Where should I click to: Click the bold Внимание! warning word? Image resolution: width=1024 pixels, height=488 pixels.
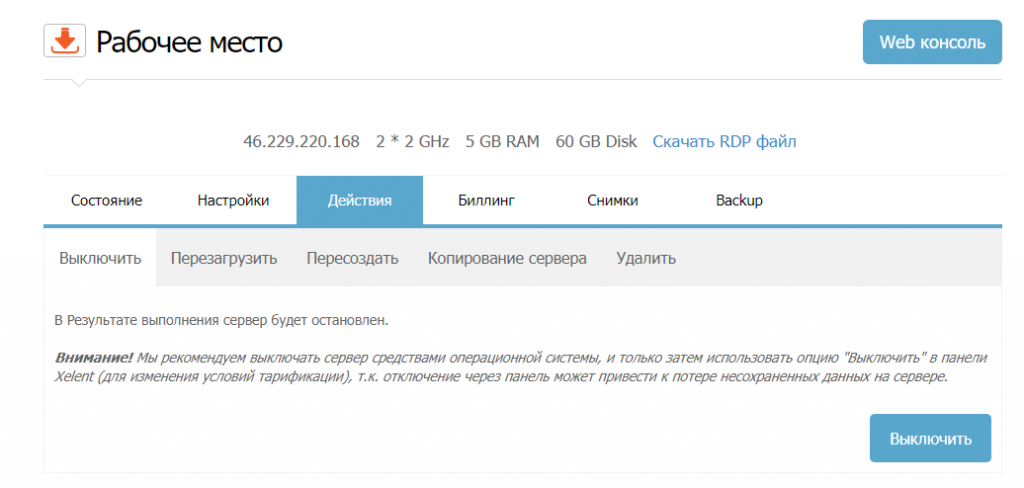[x=93, y=358]
